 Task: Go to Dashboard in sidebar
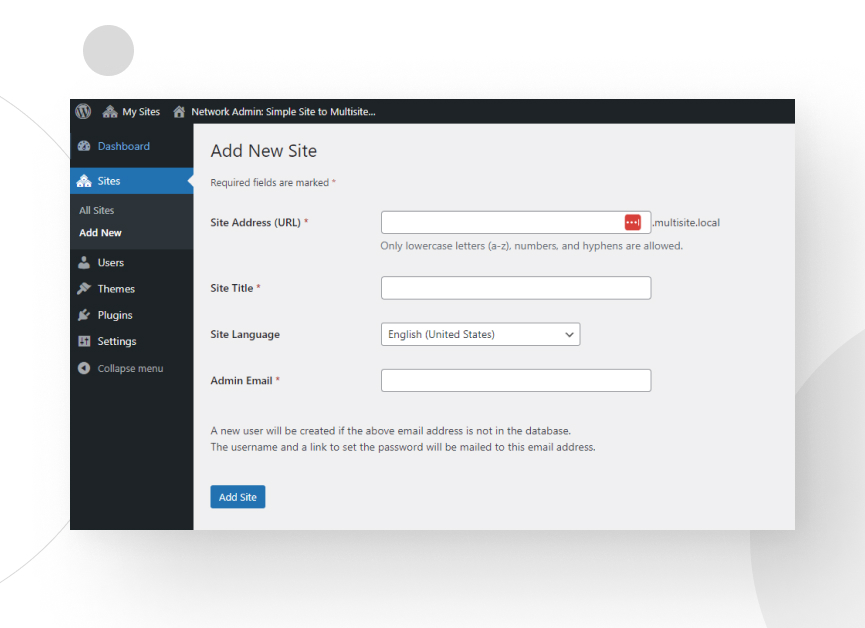coord(132,146)
